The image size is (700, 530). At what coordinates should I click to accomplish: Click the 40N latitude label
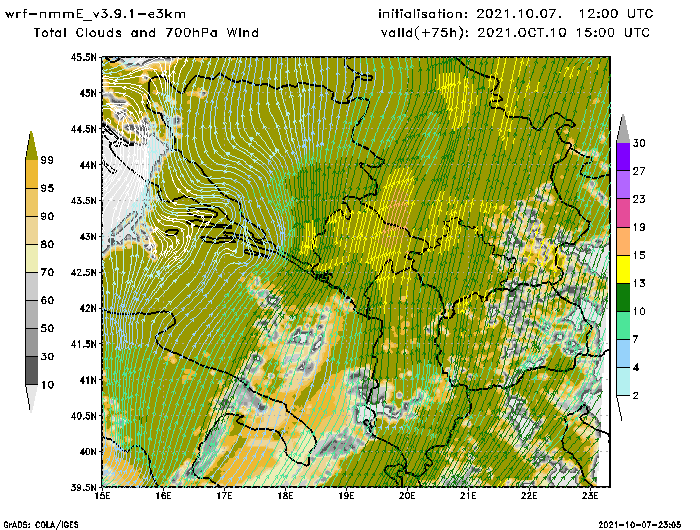click(x=87, y=451)
